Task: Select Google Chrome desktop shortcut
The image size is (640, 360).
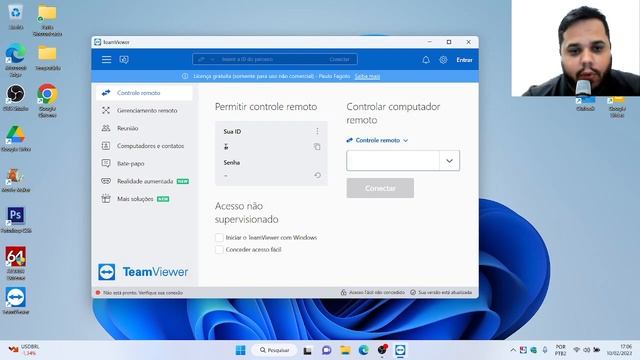Action: (47, 100)
